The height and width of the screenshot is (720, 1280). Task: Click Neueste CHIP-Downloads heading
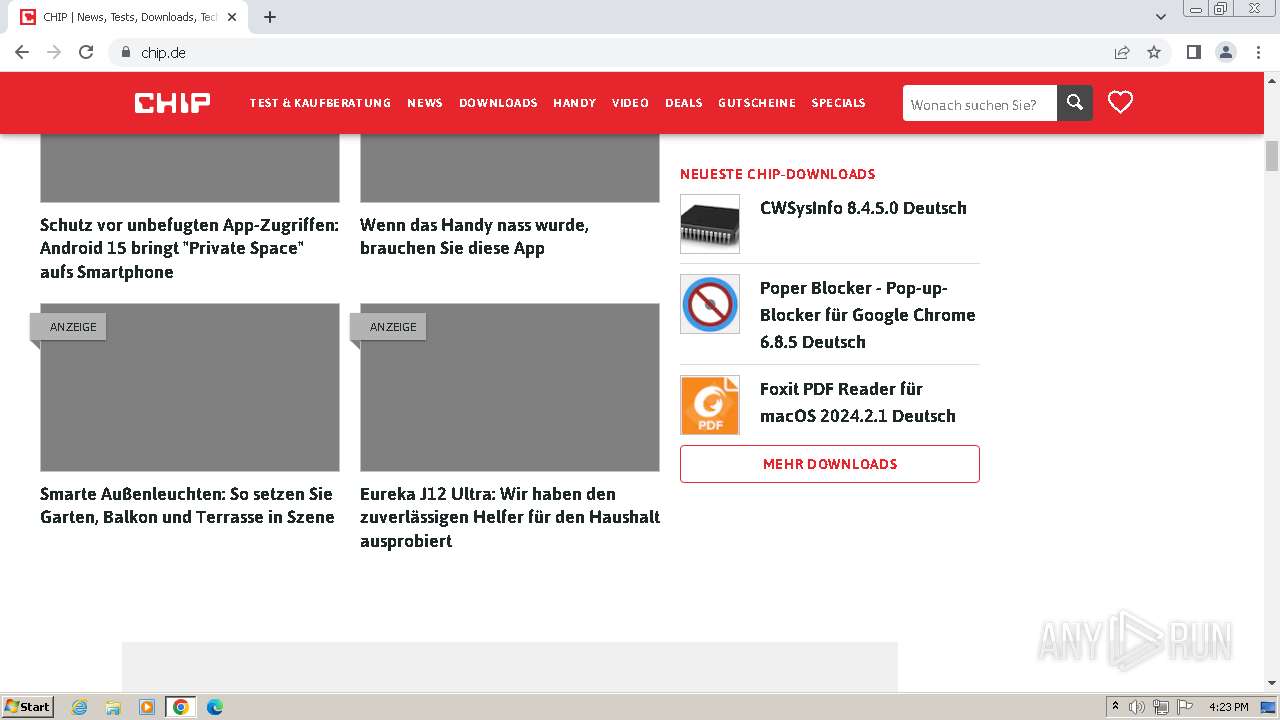pyautogui.click(x=778, y=174)
